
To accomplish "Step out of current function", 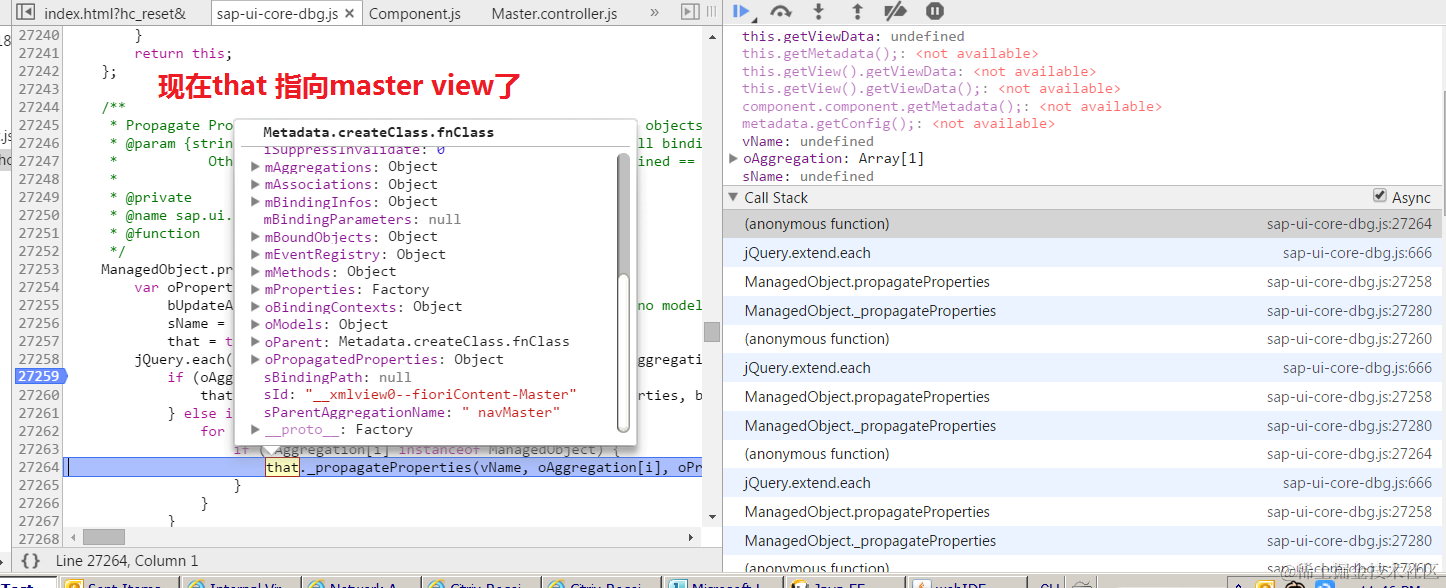I will (x=857, y=12).
